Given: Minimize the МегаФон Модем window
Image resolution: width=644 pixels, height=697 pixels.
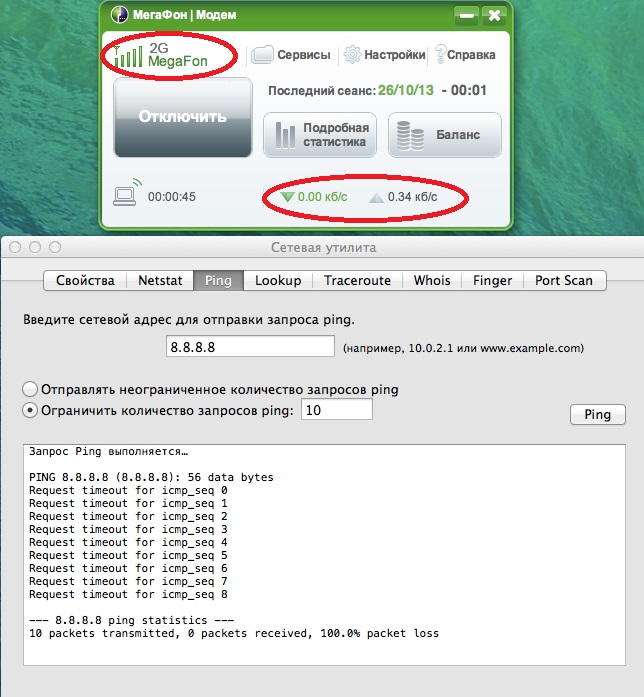Looking at the screenshot, I should [x=467, y=16].
